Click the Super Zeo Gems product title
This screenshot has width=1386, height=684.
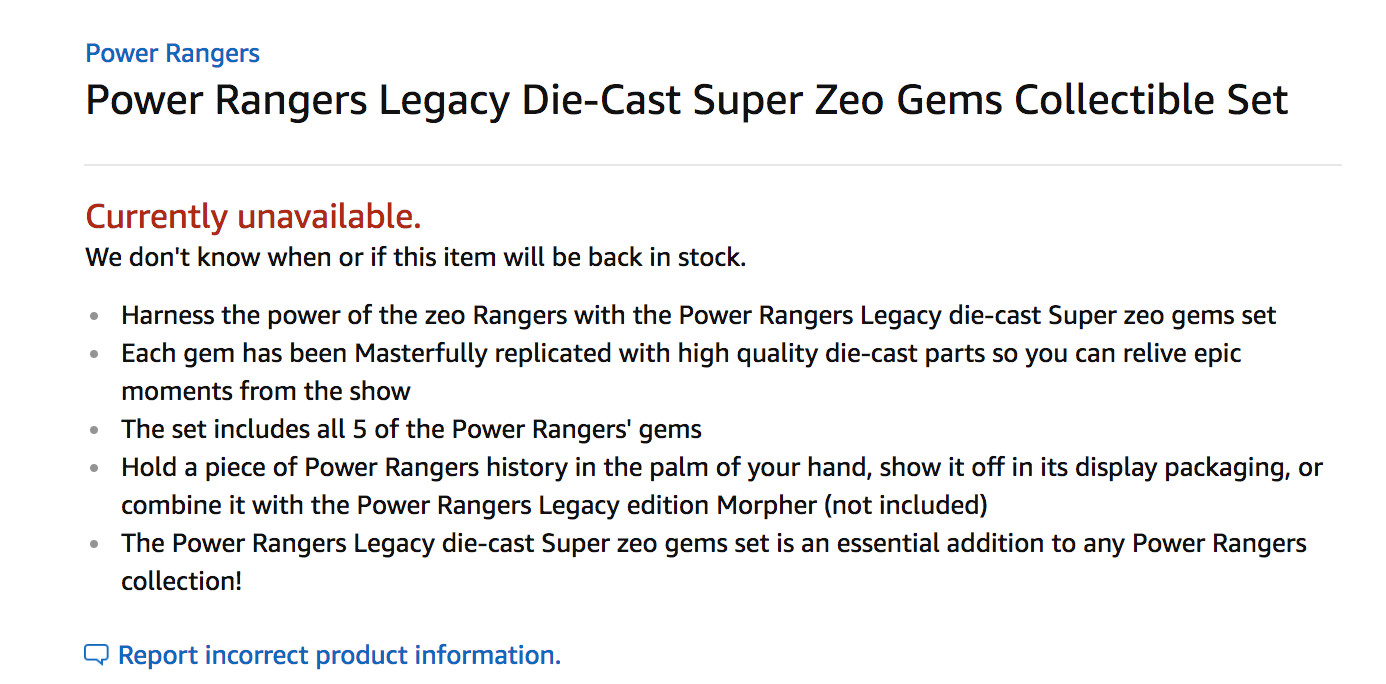pos(686,101)
